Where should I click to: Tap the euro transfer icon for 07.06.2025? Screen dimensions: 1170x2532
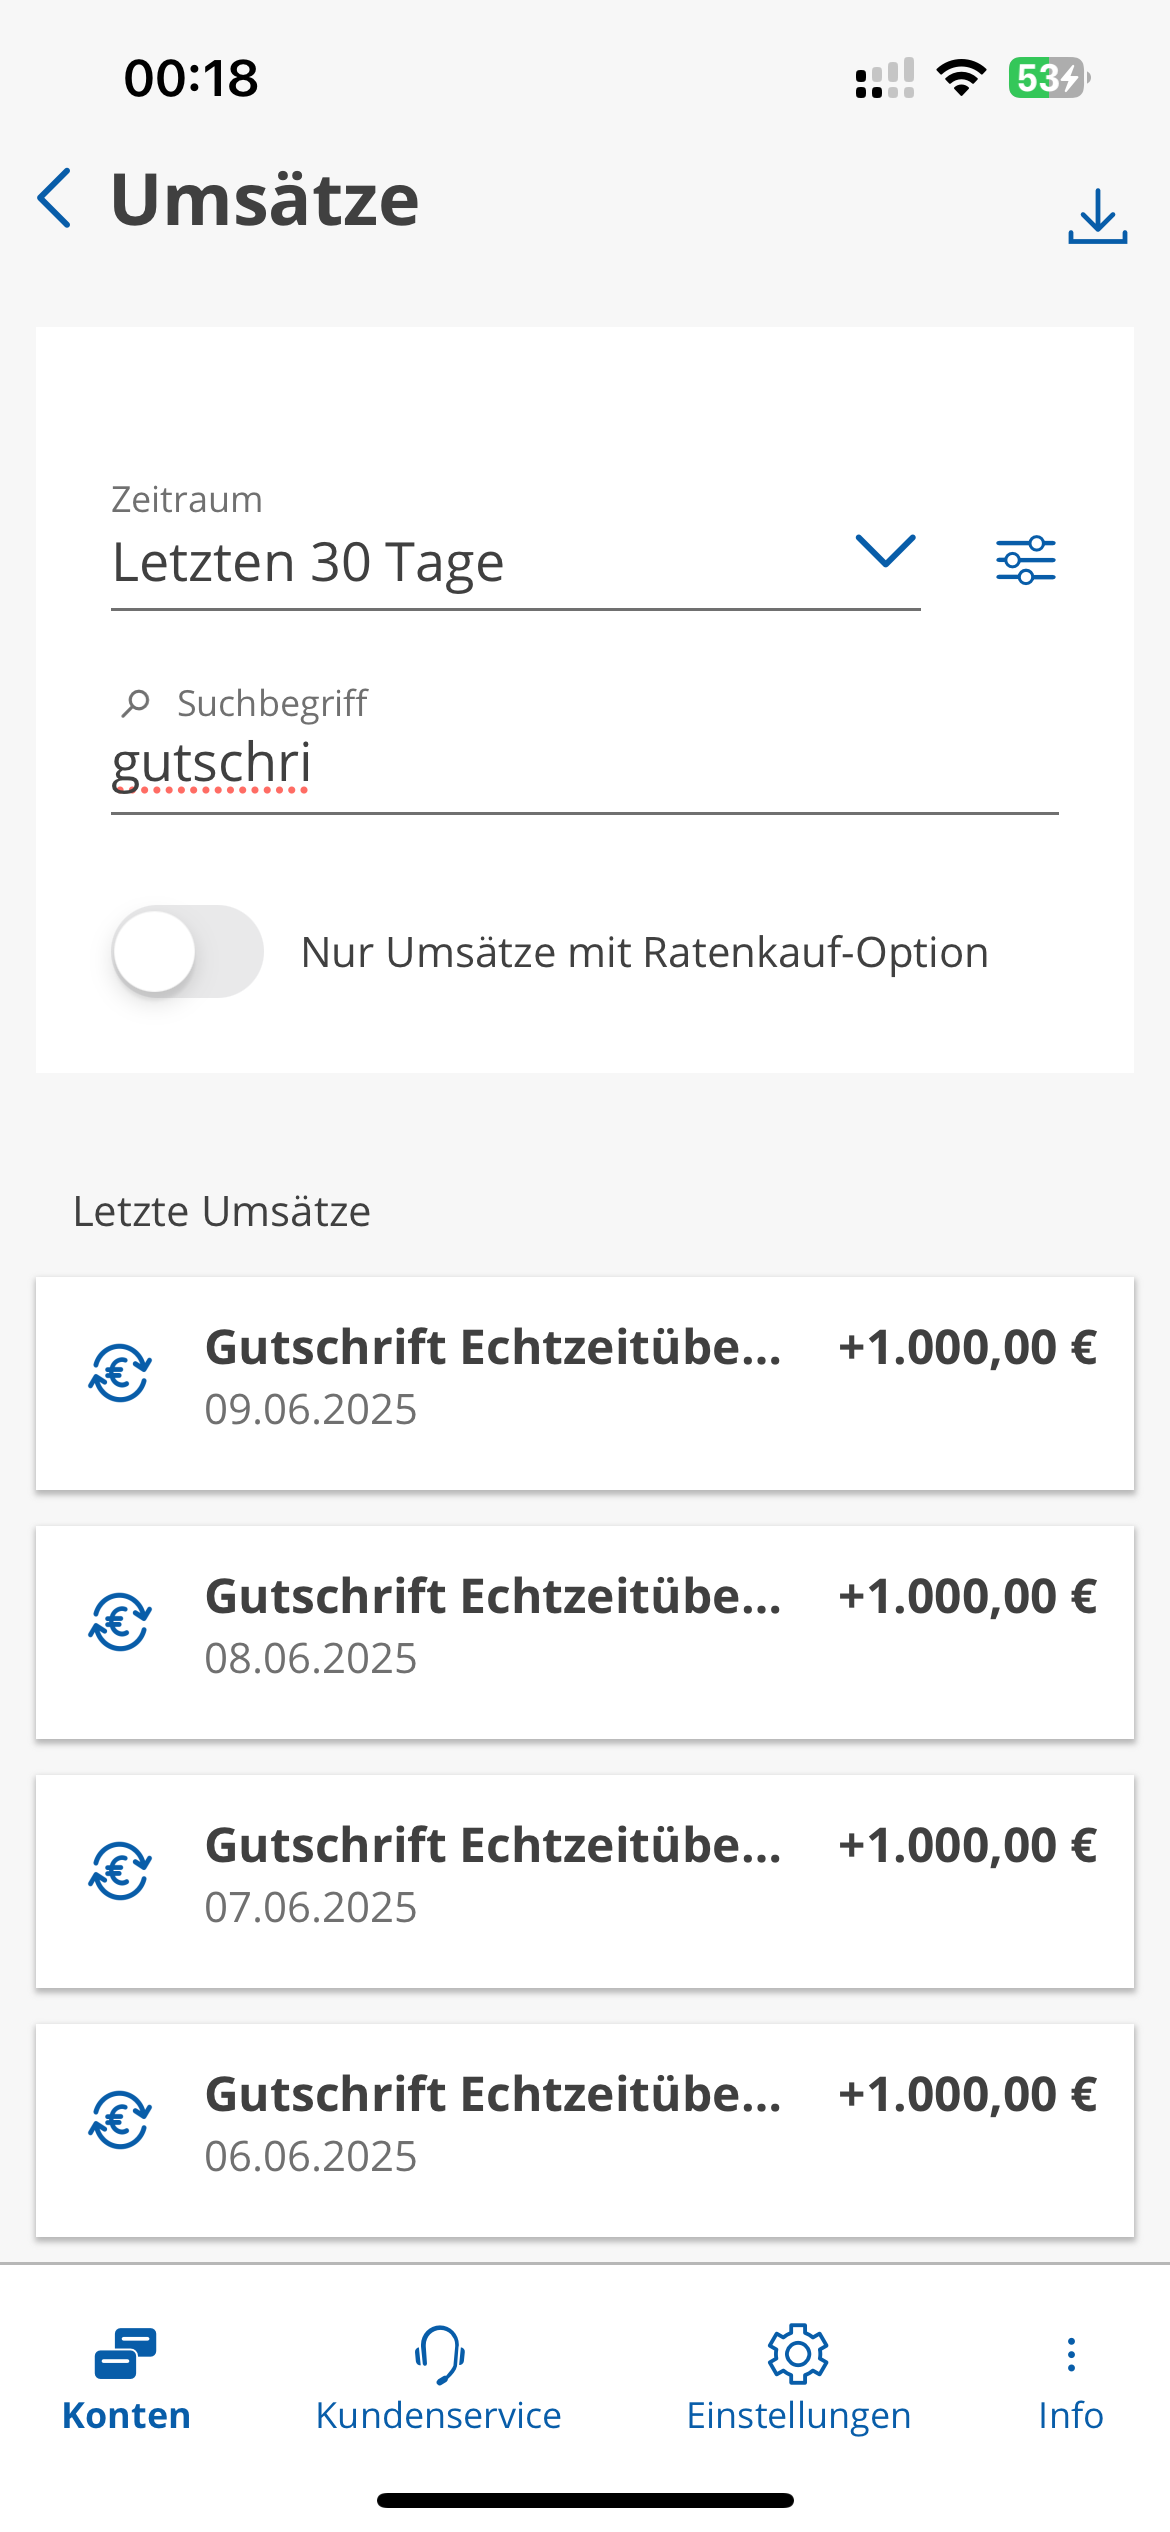pyautogui.click(x=120, y=1871)
